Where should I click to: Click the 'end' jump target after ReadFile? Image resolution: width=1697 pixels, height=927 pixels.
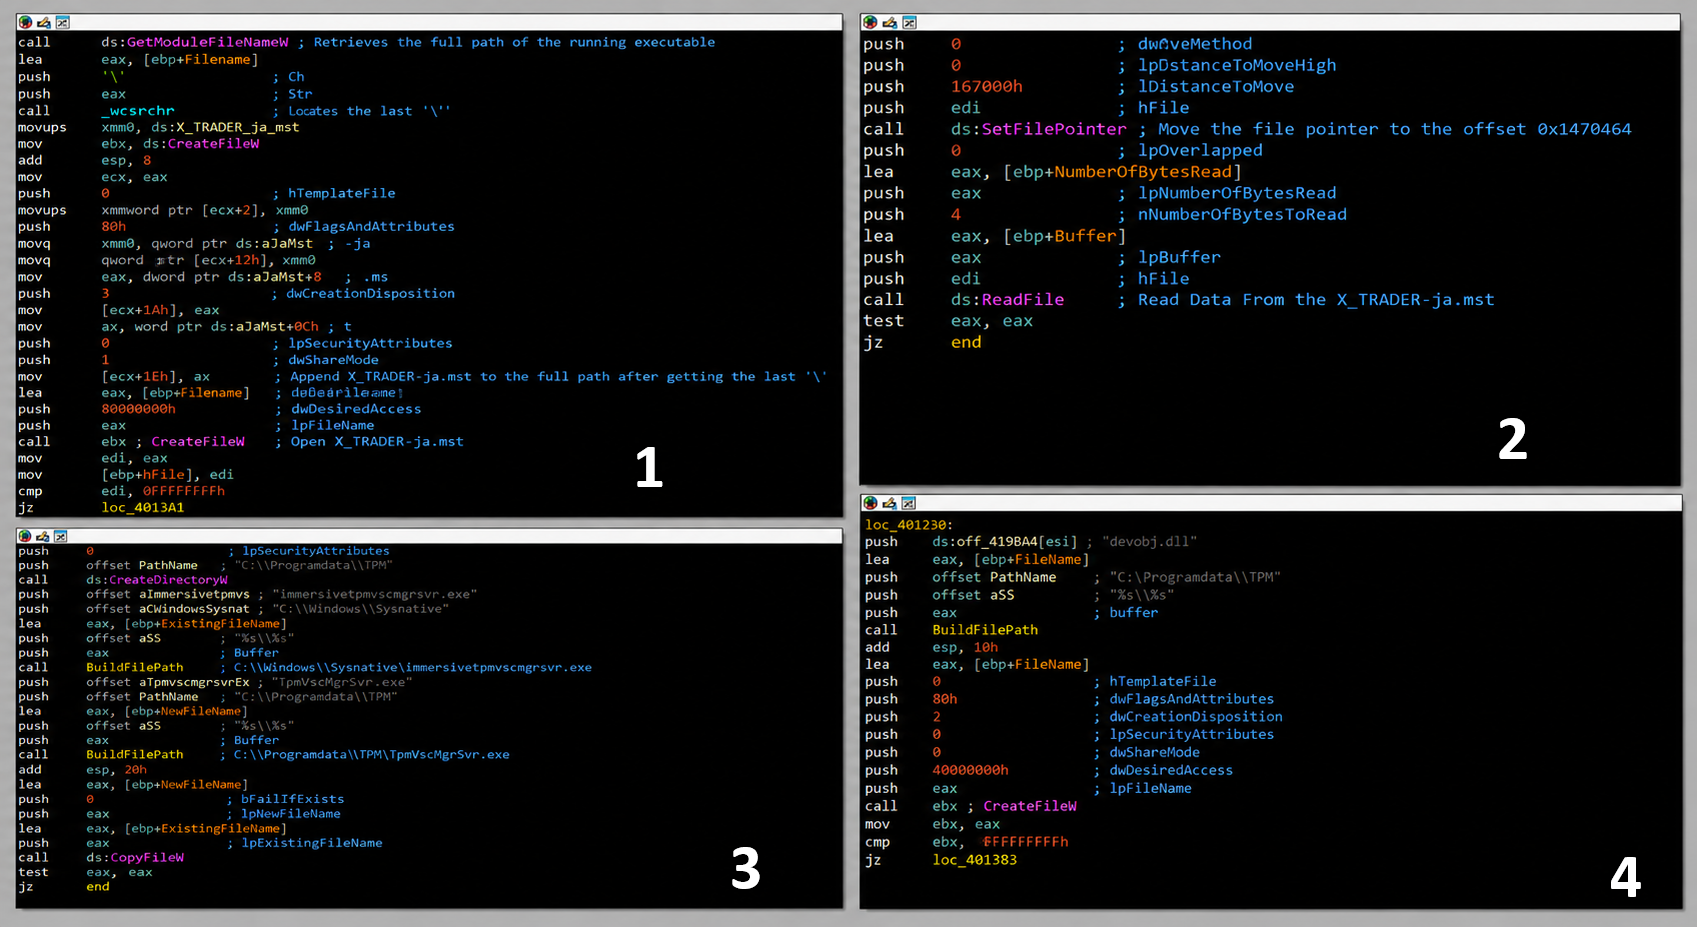[966, 342]
